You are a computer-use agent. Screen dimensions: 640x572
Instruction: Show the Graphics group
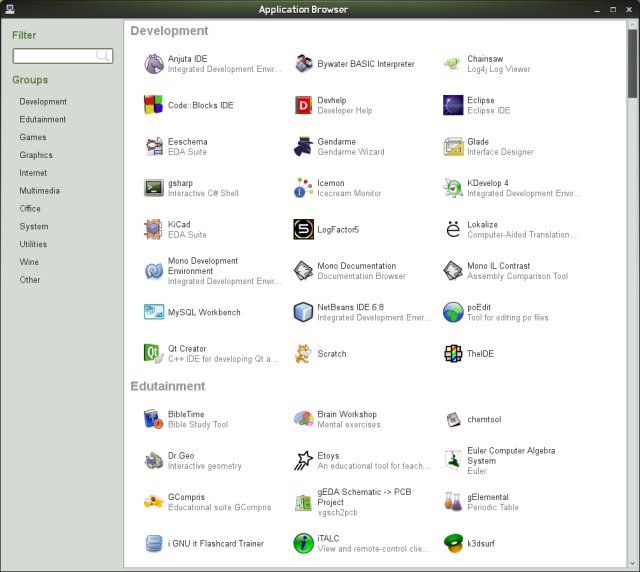pos(36,155)
